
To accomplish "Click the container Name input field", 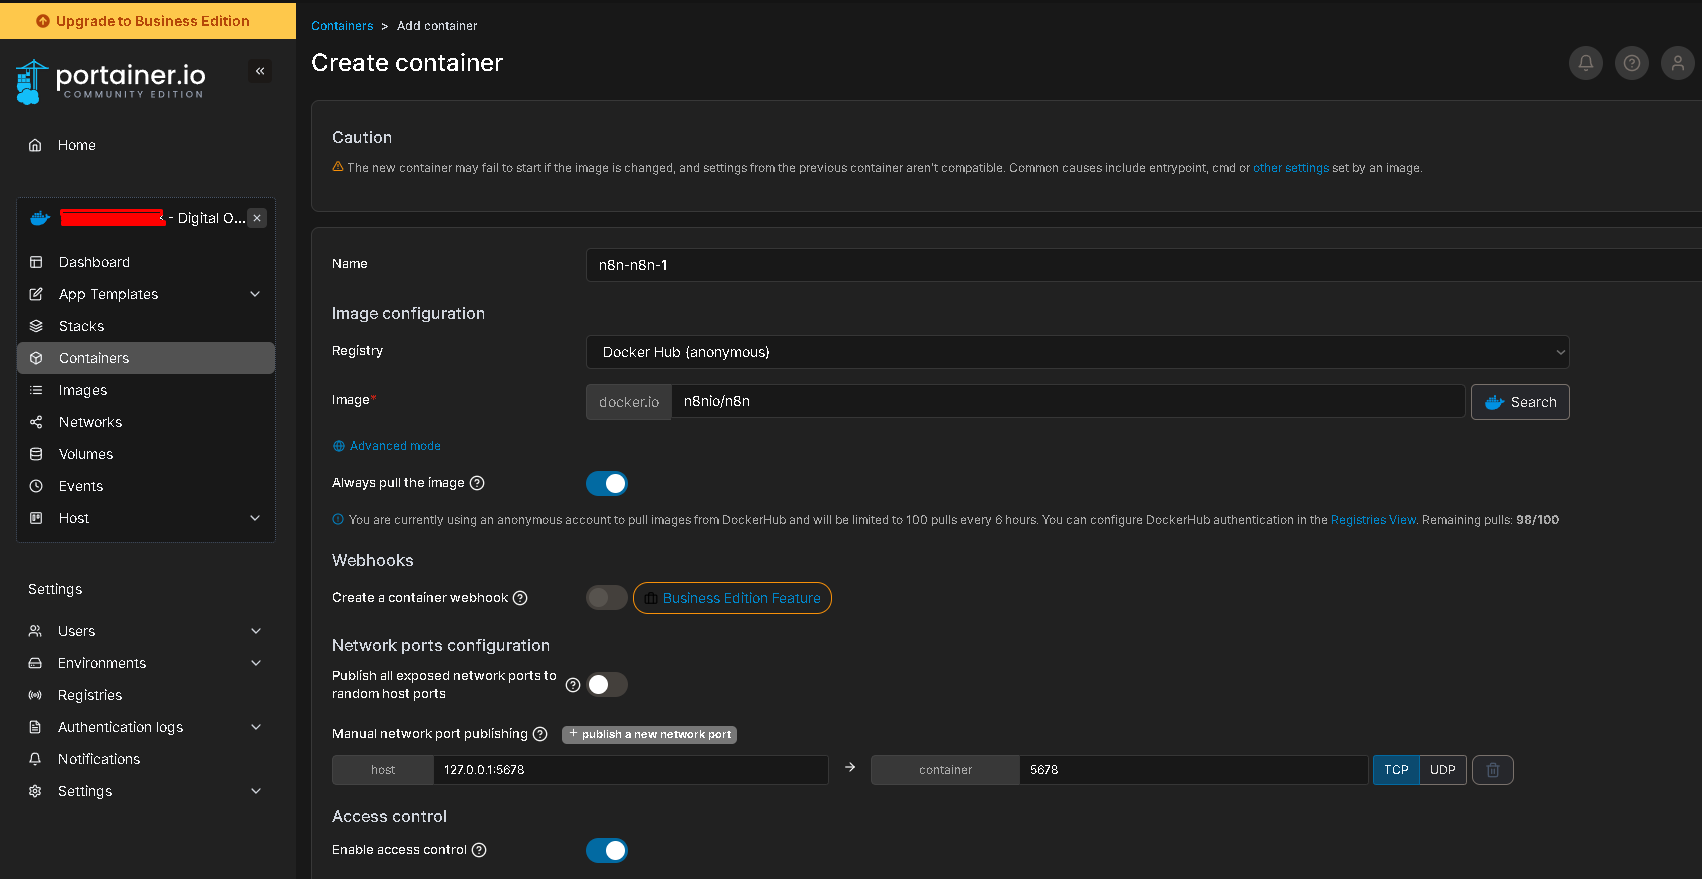I will [1140, 265].
